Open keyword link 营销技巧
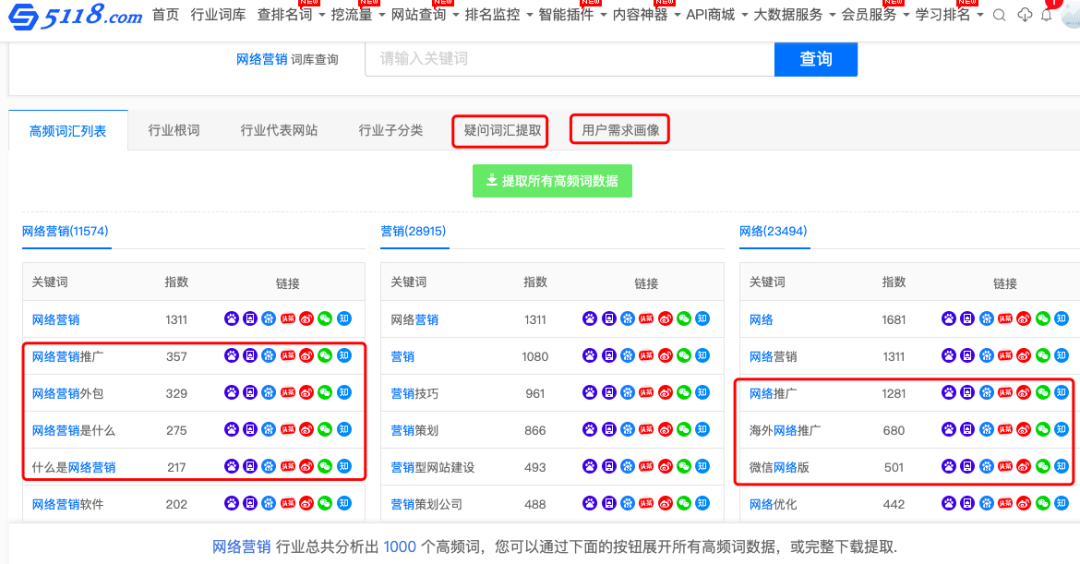Viewport: 1080px width, 564px height. (414, 393)
